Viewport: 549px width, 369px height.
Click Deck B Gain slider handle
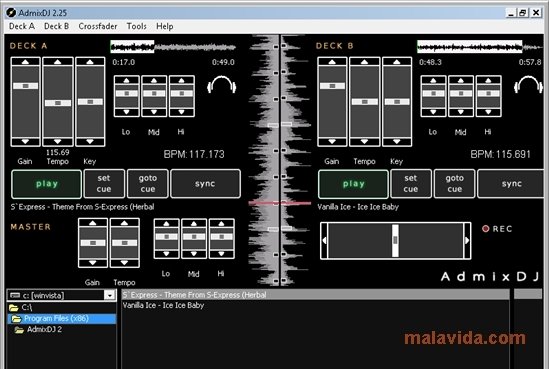coord(332,86)
